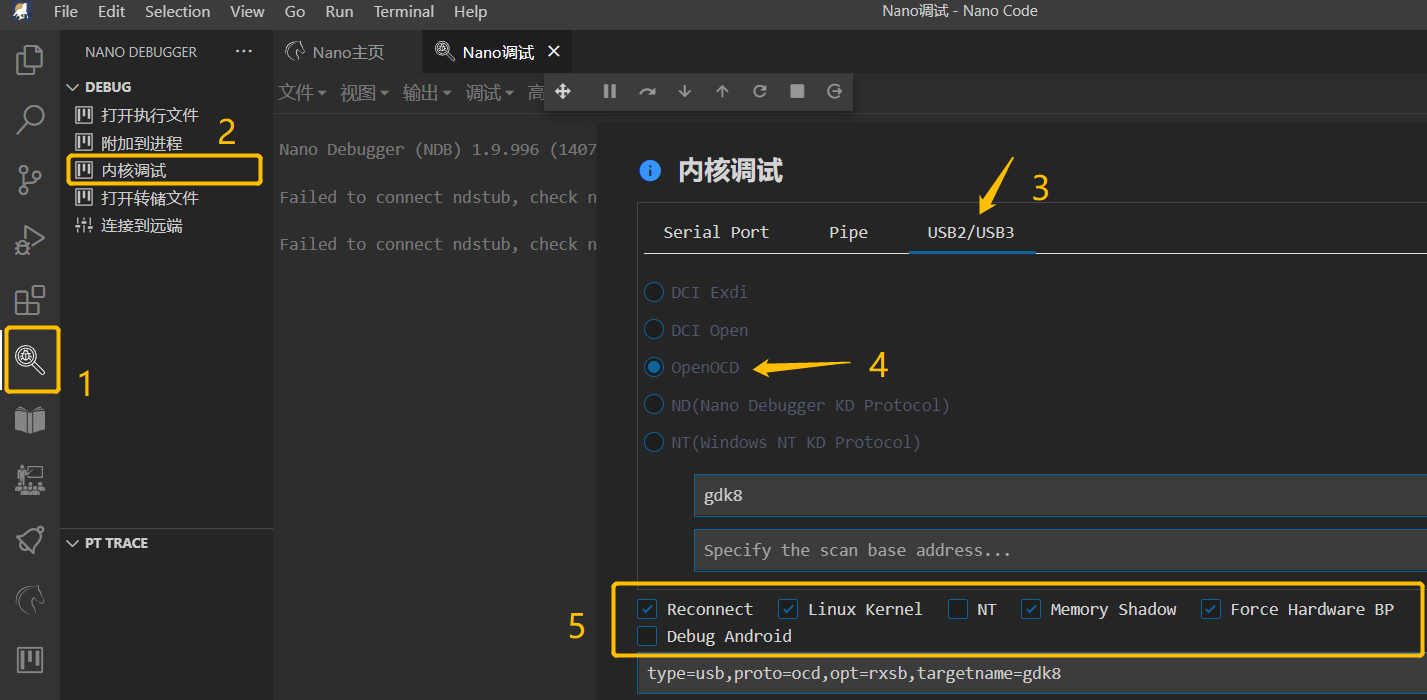Image resolution: width=1427 pixels, height=700 pixels.
Task: Toggle the Memory Shadow checkbox
Action: [1031, 609]
